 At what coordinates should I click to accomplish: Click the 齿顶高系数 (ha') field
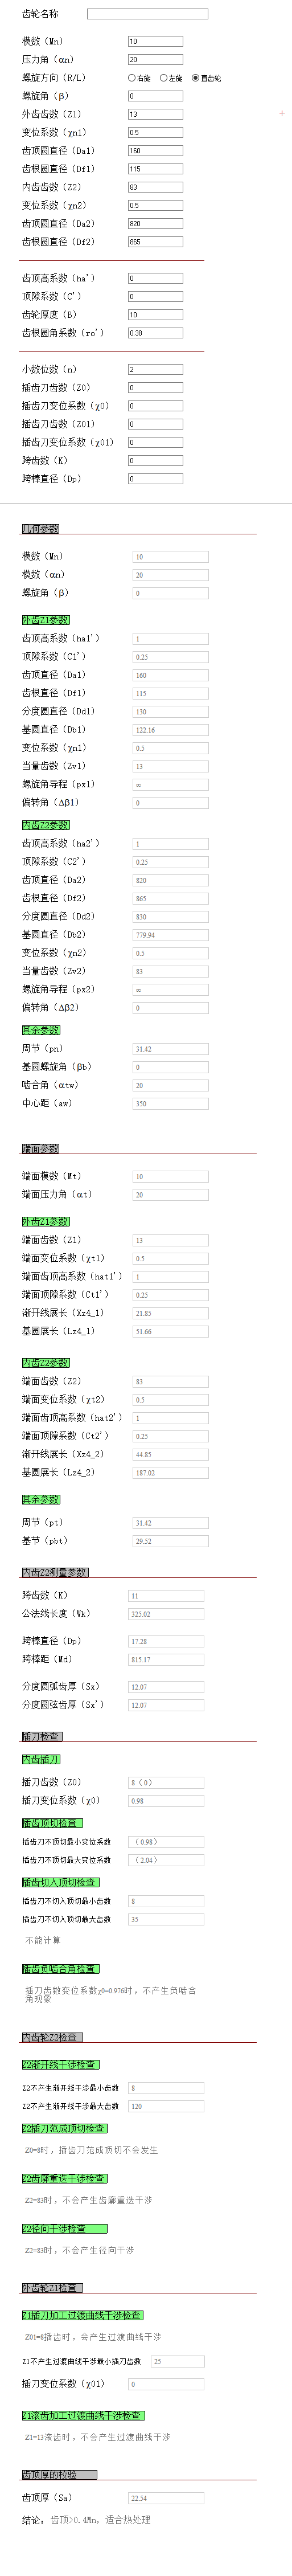pyautogui.click(x=155, y=278)
